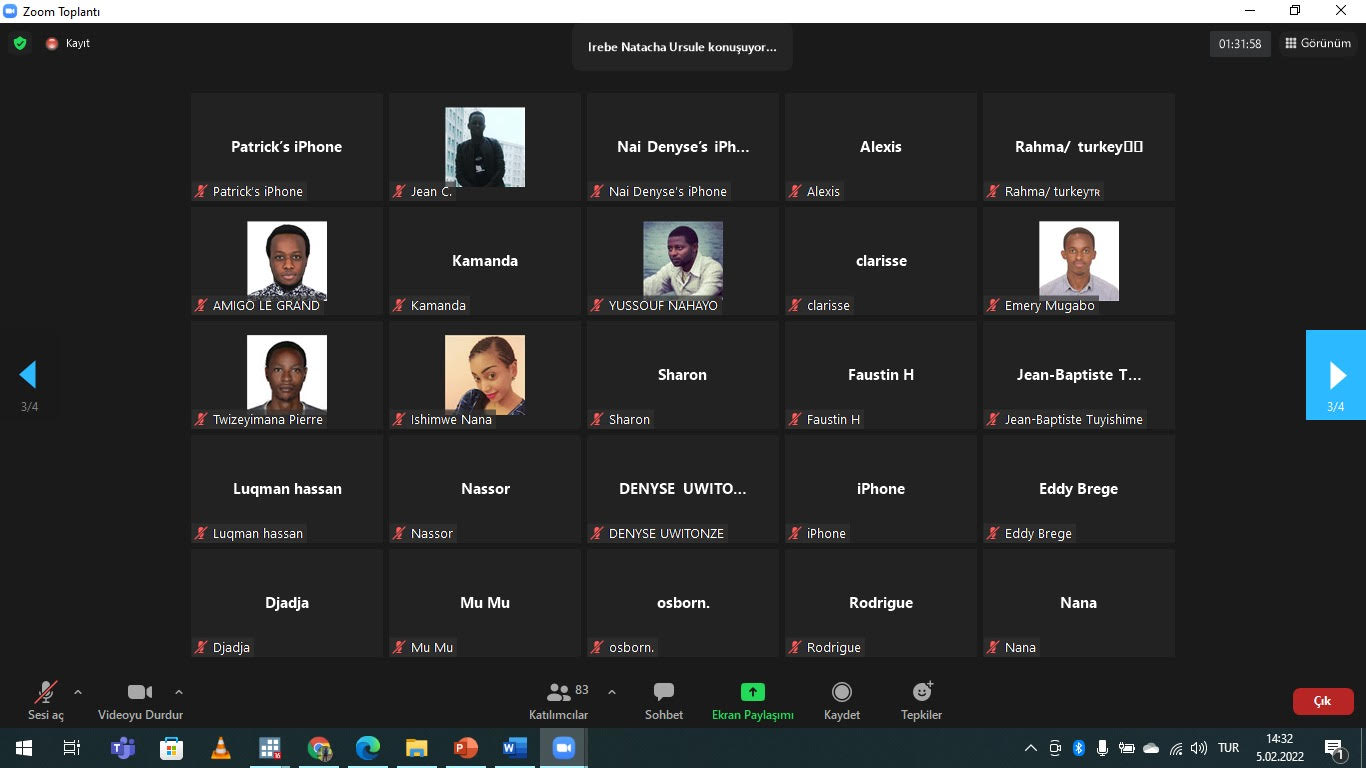Open the Sohbet chat panel
Viewport: 1366px width, 768px height.
[x=664, y=701]
